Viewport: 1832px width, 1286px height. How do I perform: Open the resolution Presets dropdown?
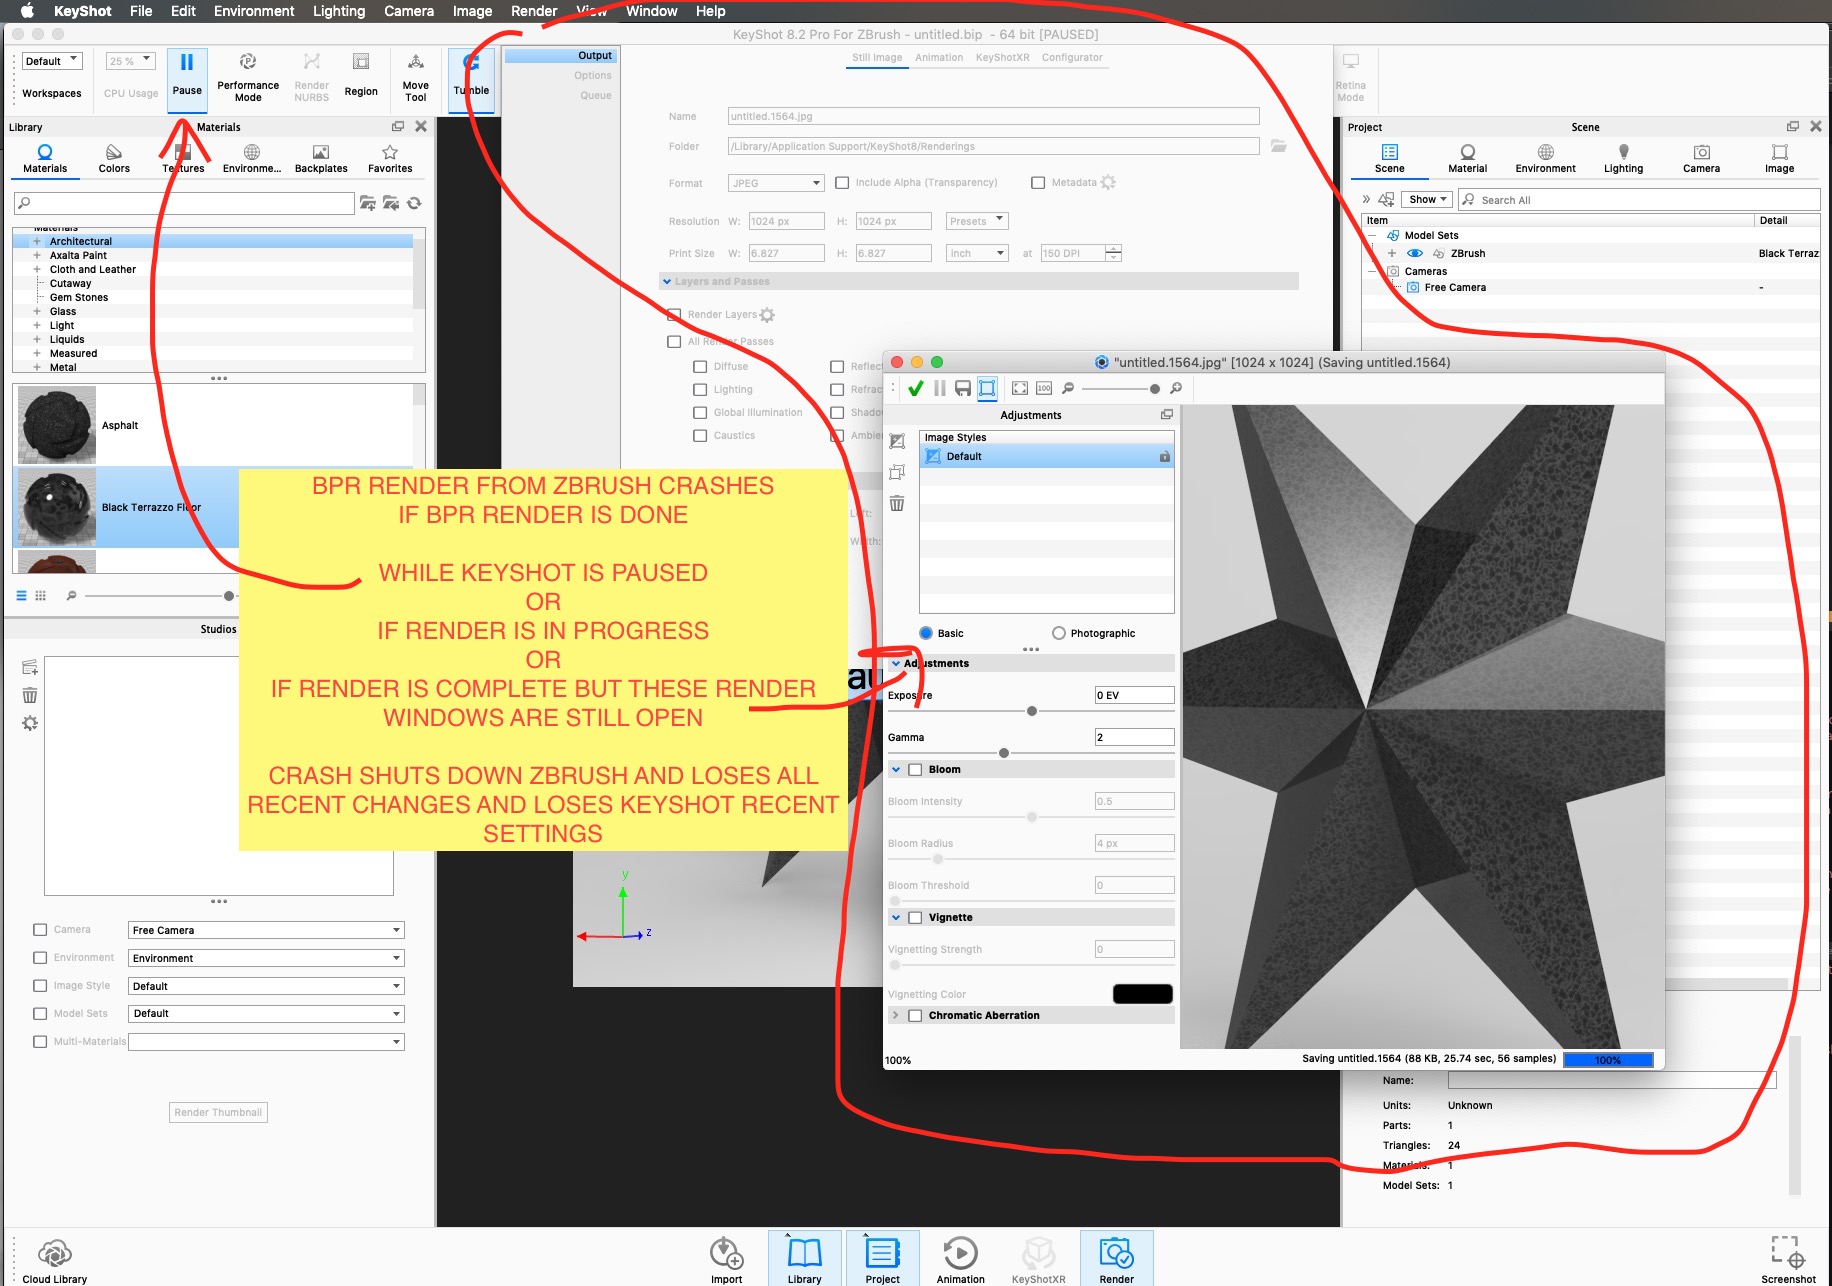coord(977,221)
